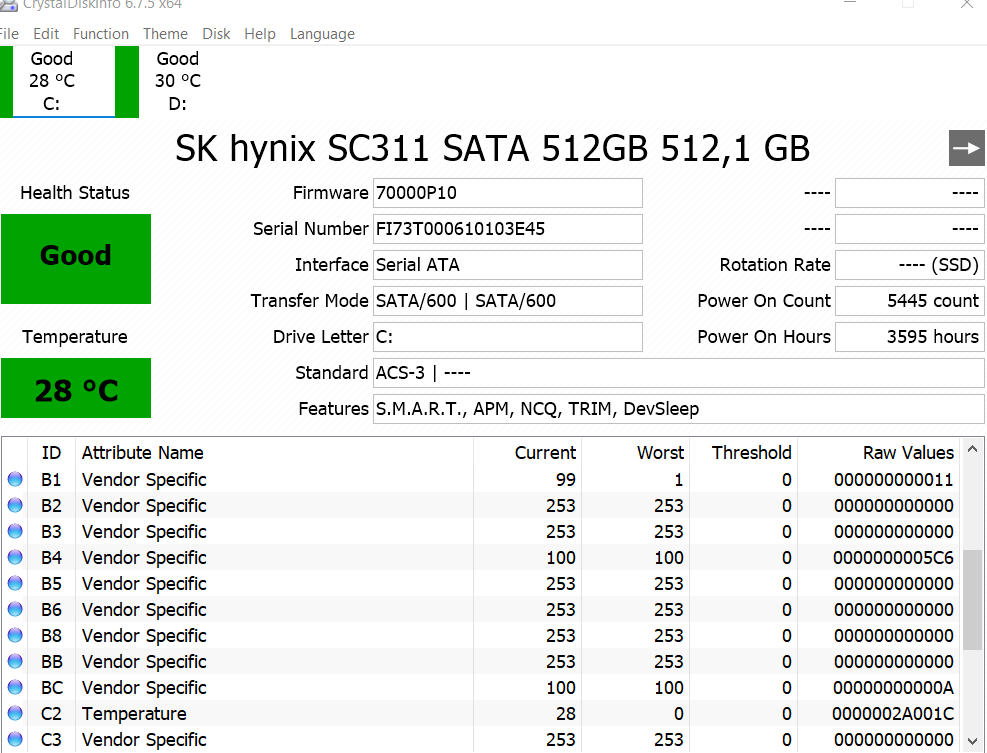Click the Rotation Rate field showing SSD

coord(910,265)
